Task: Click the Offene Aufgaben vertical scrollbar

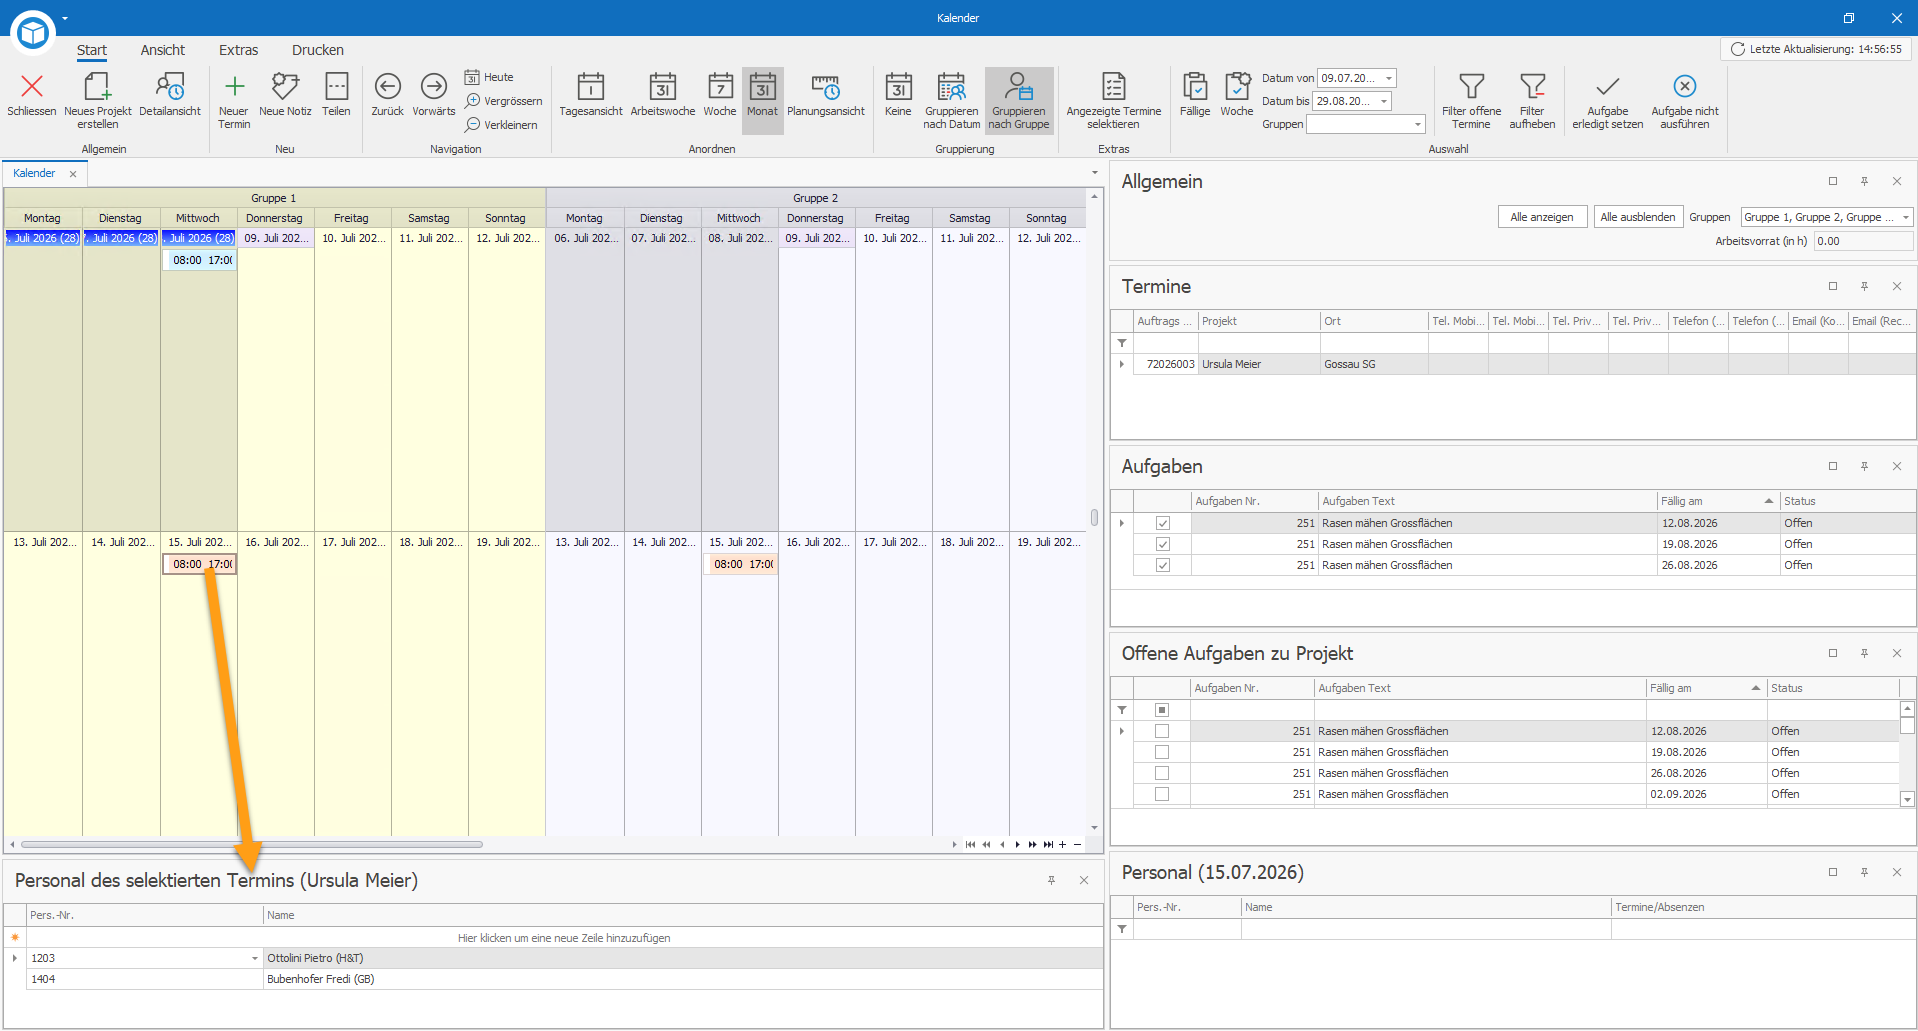Action: click(1907, 753)
